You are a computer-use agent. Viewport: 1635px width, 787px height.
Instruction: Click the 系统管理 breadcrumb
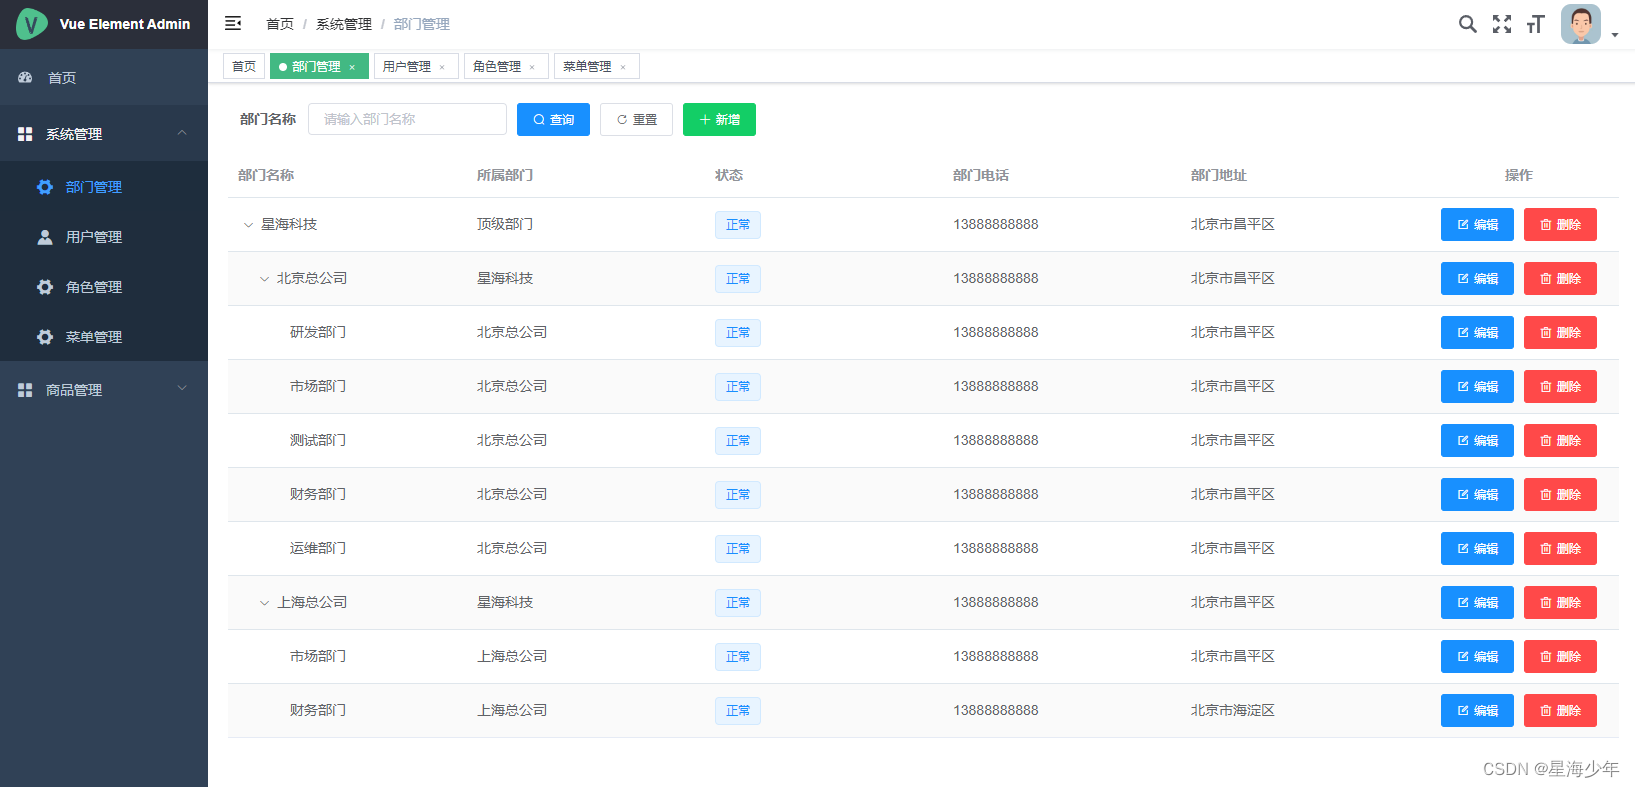344,24
